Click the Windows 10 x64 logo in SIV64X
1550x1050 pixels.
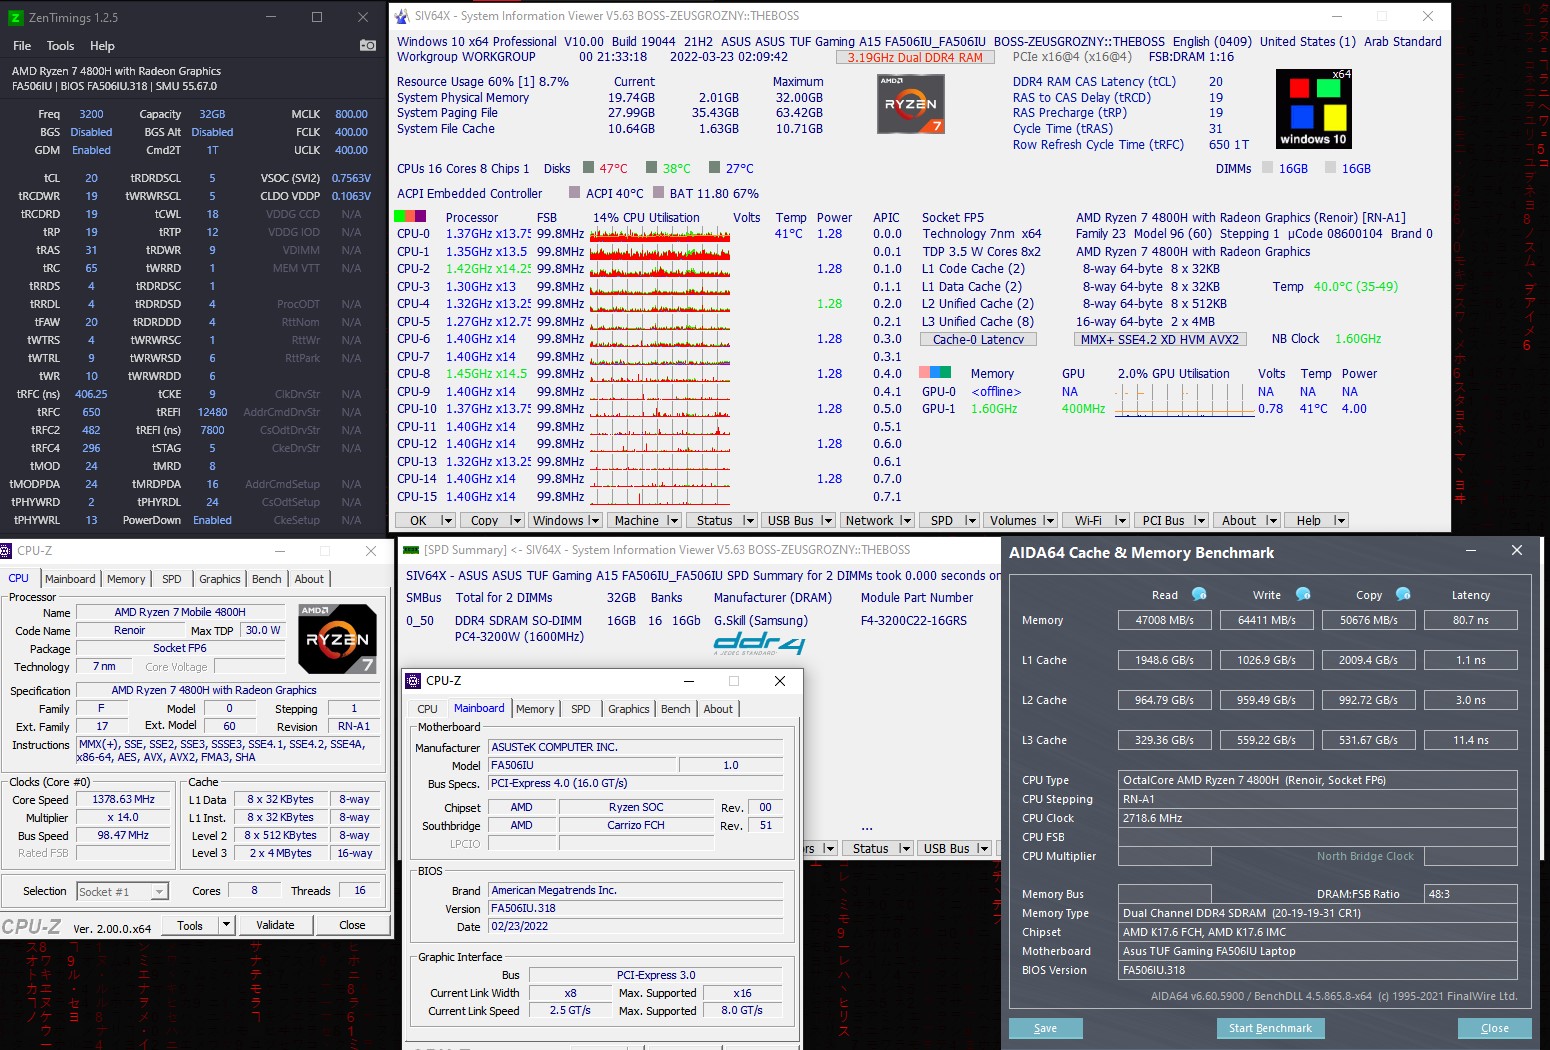coord(1314,108)
